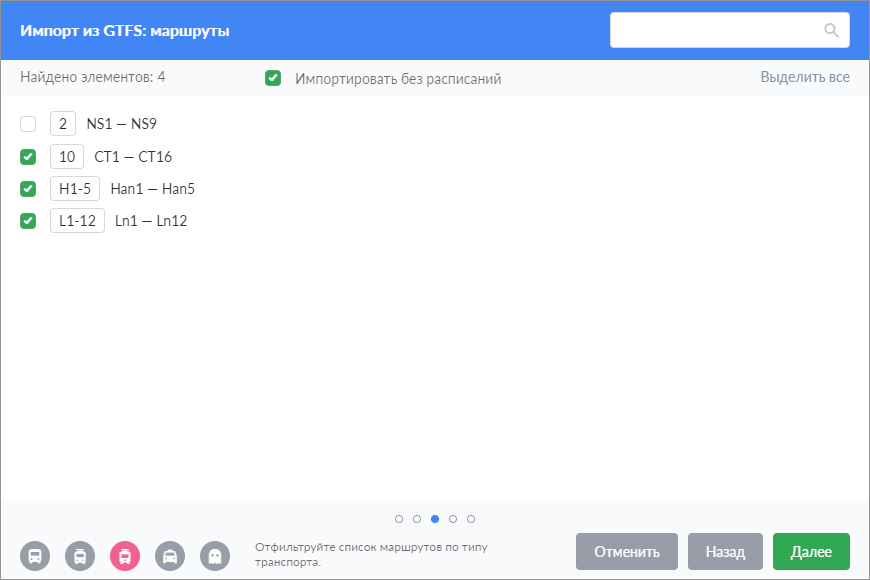Focus the search input field
This screenshot has height=580, width=870.
(715, 30)
